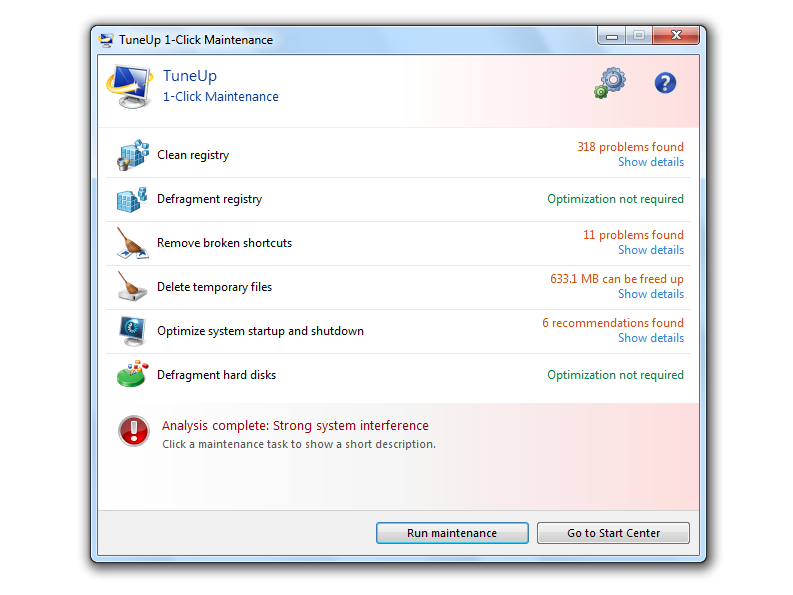Select the Delete temporary files broom icon
This screenshot has width=793, height=595.
pyautogui.click(x=132, y=286)
